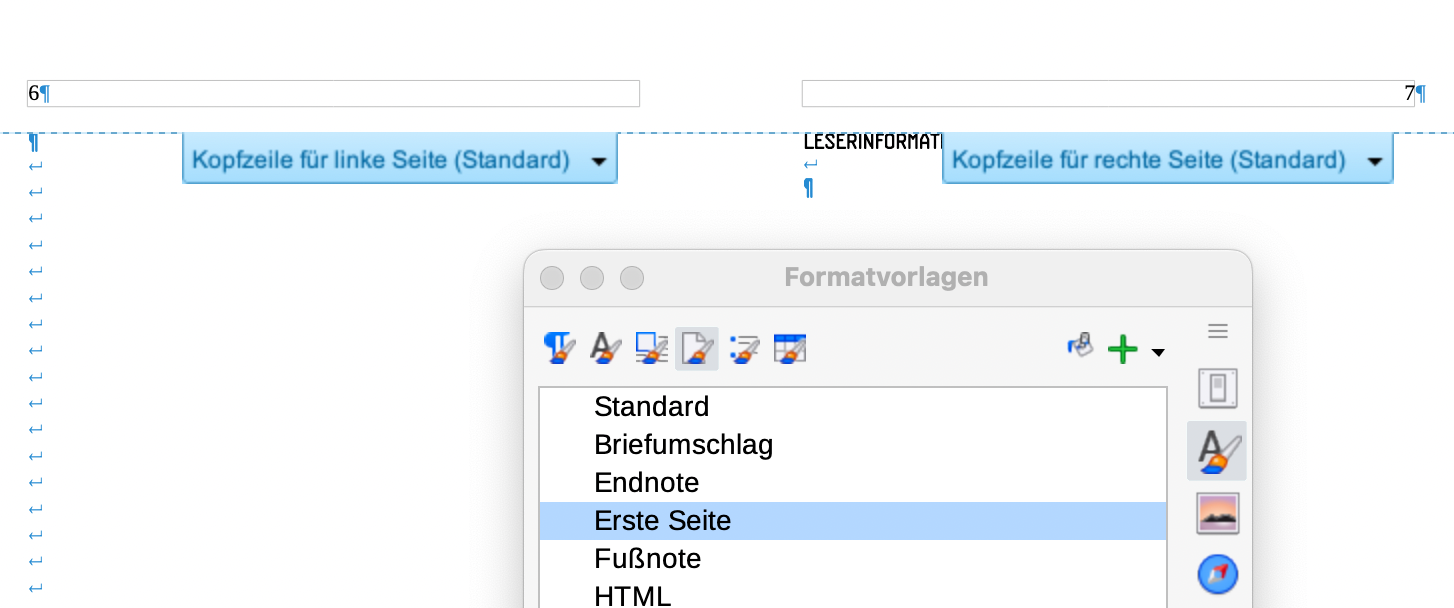Activate Fill Format Mode paint bucket

(x=1080, y=347)
